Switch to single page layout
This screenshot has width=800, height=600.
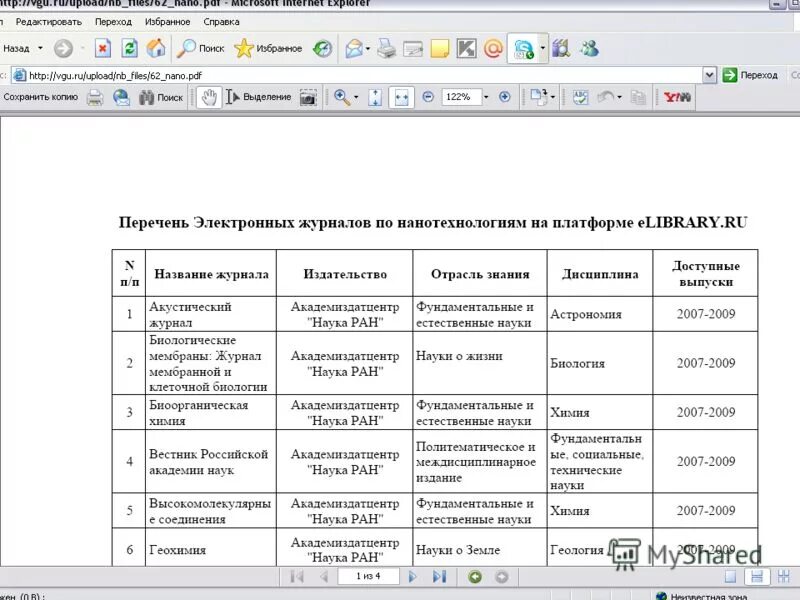click(731, 577)
